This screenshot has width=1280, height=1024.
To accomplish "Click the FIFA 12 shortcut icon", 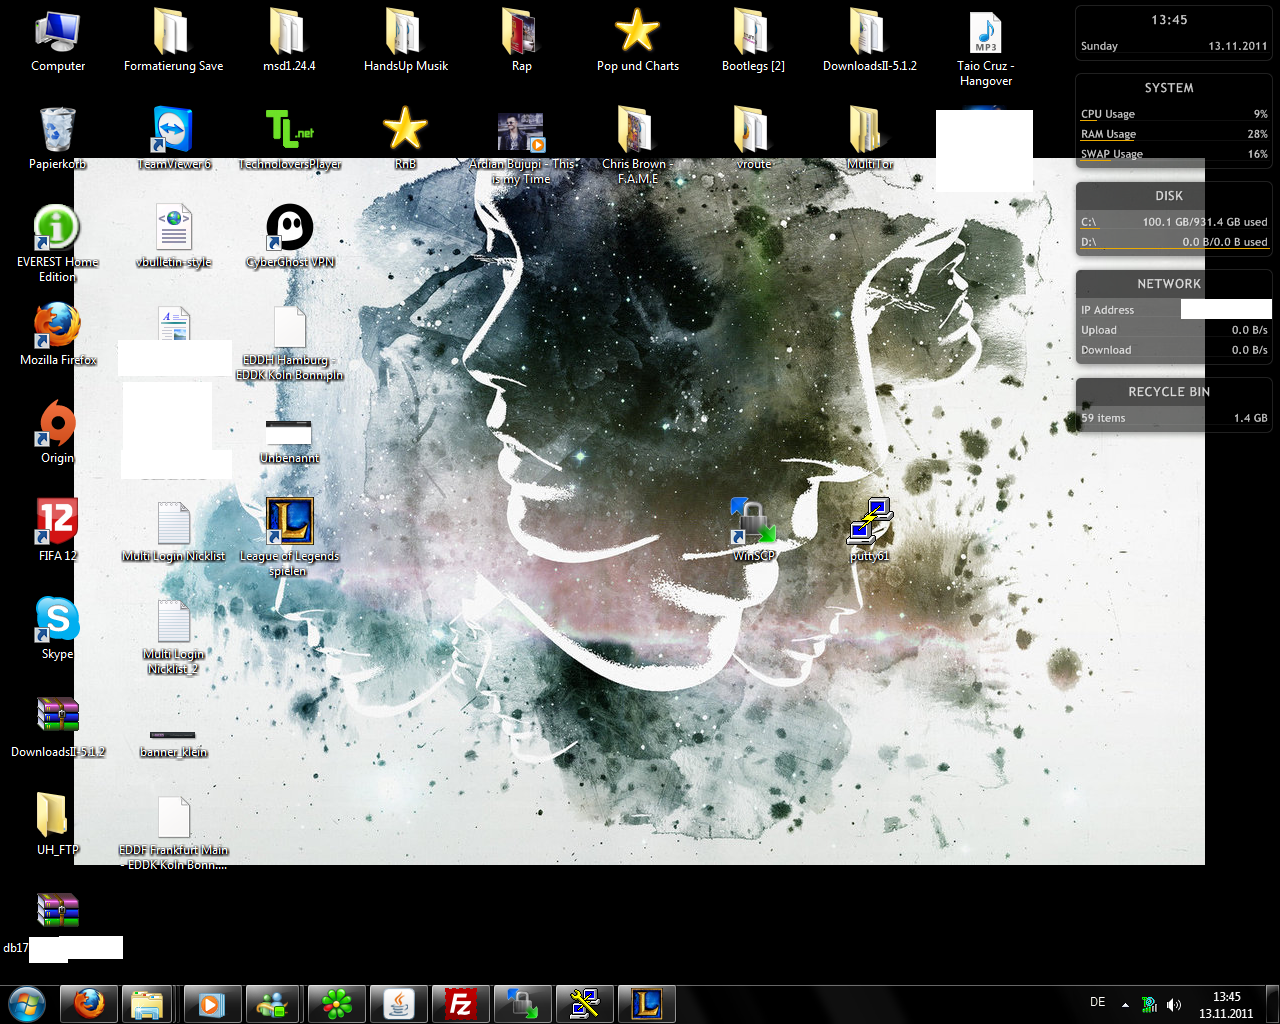I will [57, 522].
